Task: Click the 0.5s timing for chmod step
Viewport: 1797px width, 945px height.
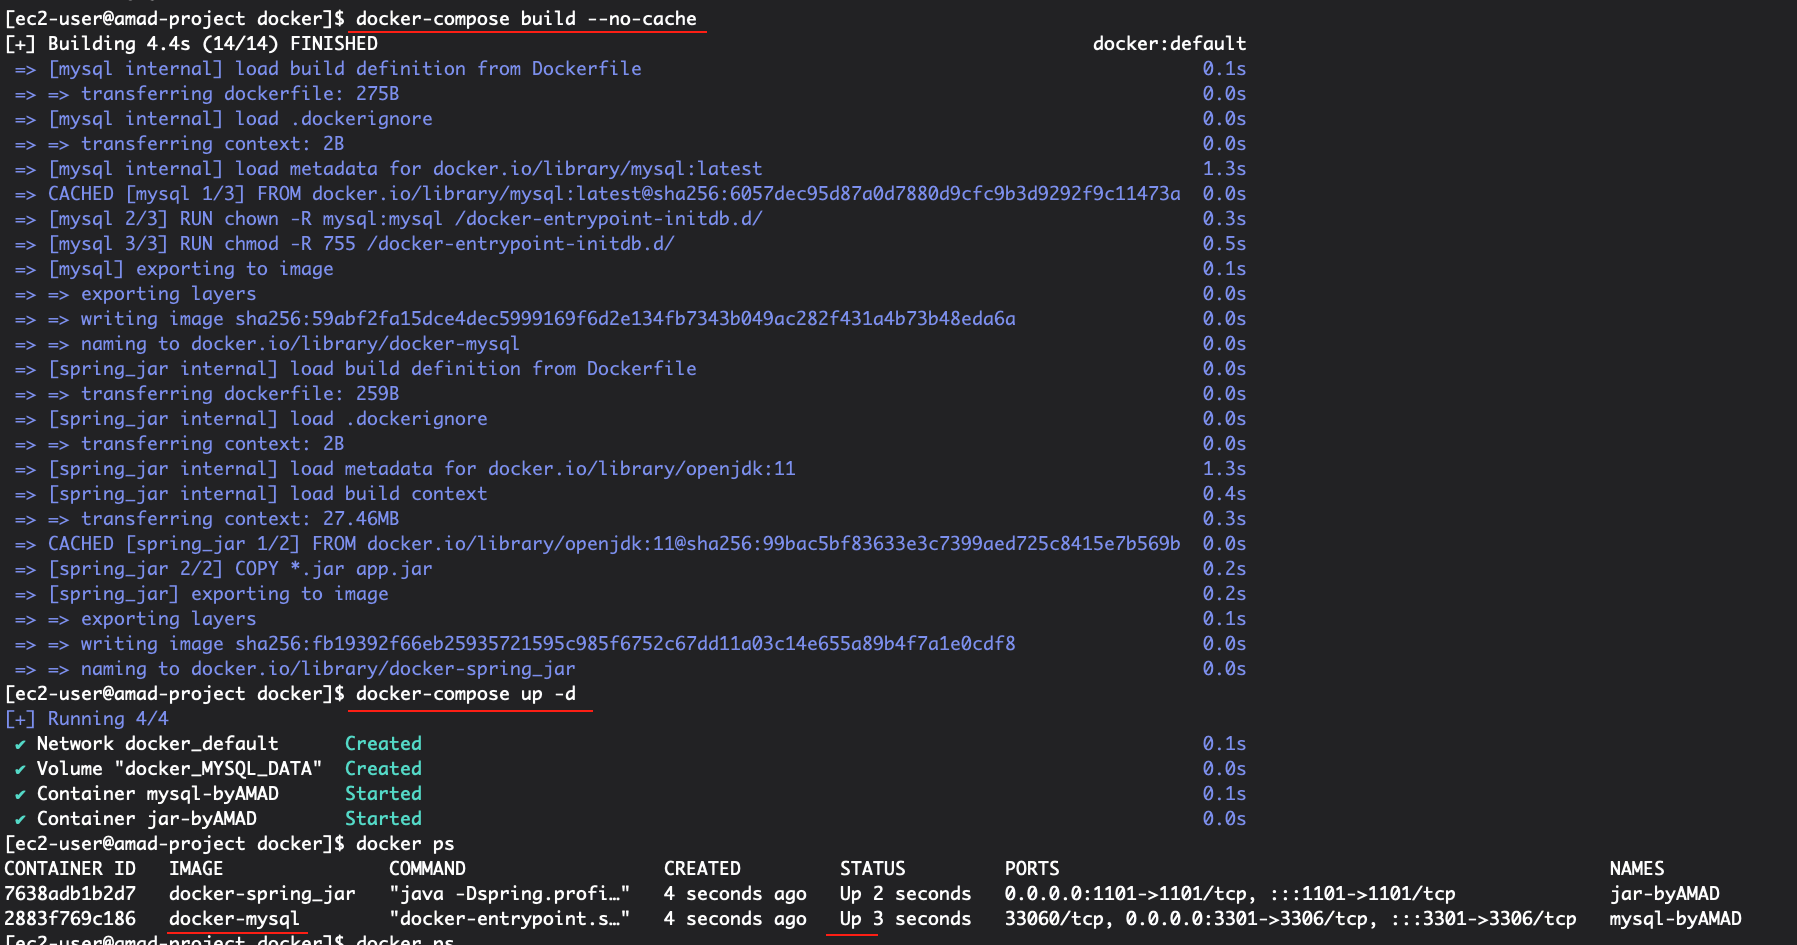Action: click(1224, 243)
